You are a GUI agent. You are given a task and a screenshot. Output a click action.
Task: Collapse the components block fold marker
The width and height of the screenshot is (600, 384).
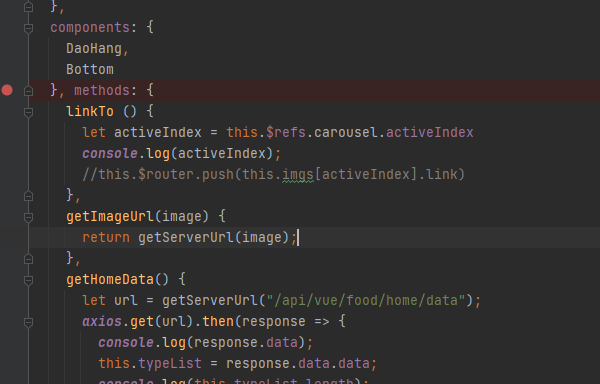28,28
